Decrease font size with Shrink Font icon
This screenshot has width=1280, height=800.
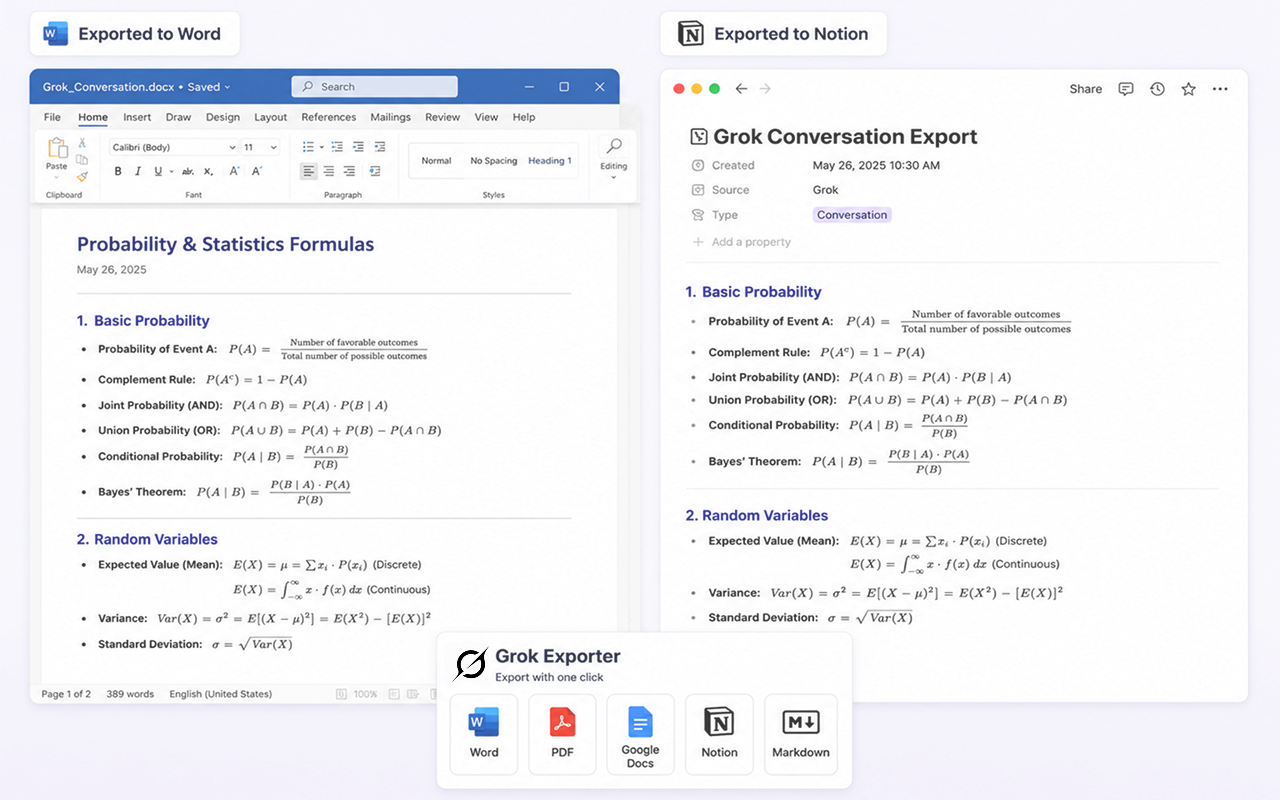click(x=257, y=171)
